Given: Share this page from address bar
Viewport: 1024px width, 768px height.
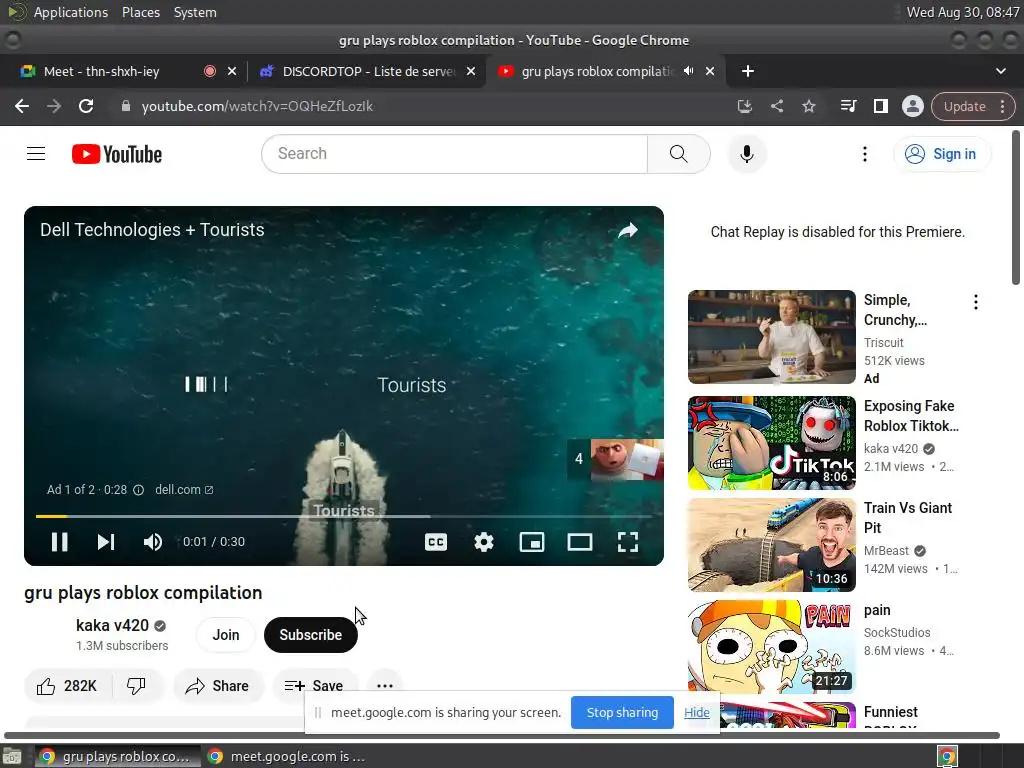Looking at the screenshot, I should [x=776, y=106].
